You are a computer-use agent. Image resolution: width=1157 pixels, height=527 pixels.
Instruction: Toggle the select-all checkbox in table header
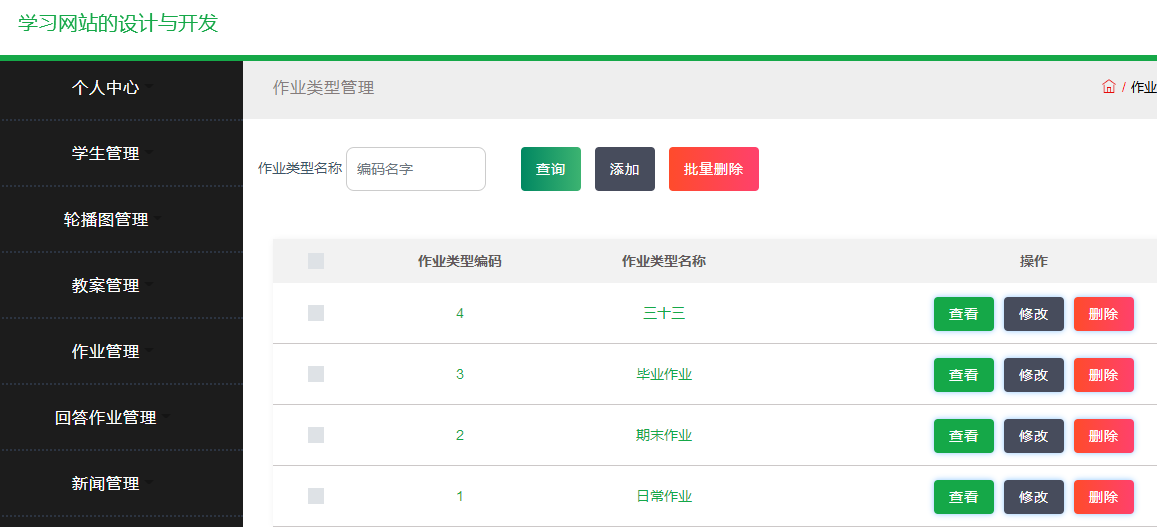tap(316, 261)
